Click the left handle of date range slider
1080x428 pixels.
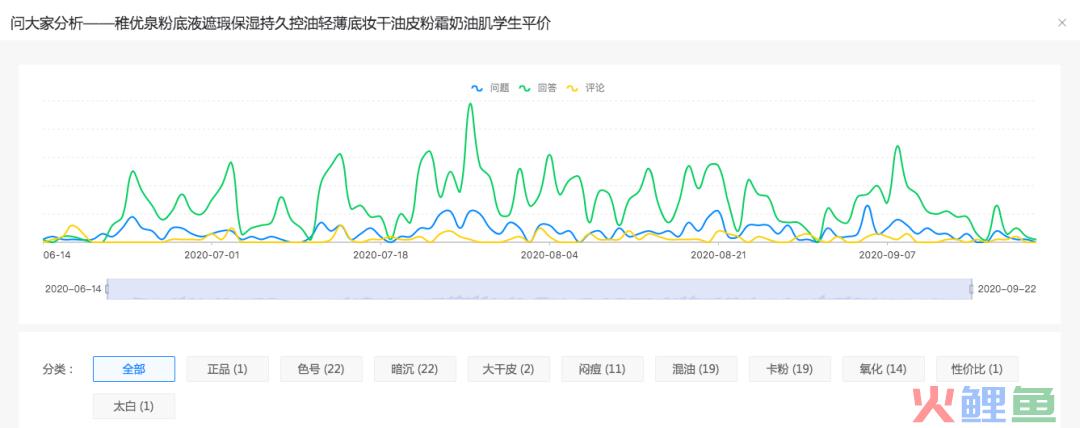[107, 289]
